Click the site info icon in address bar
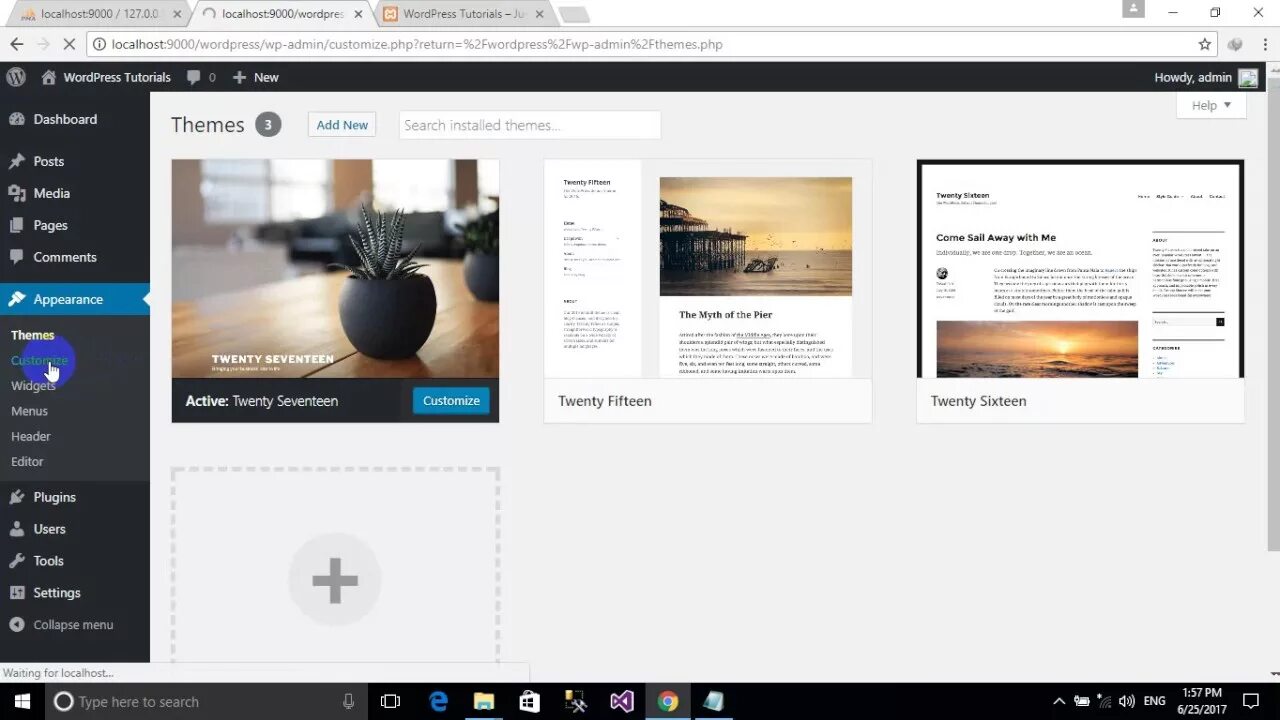 [99, 44]
